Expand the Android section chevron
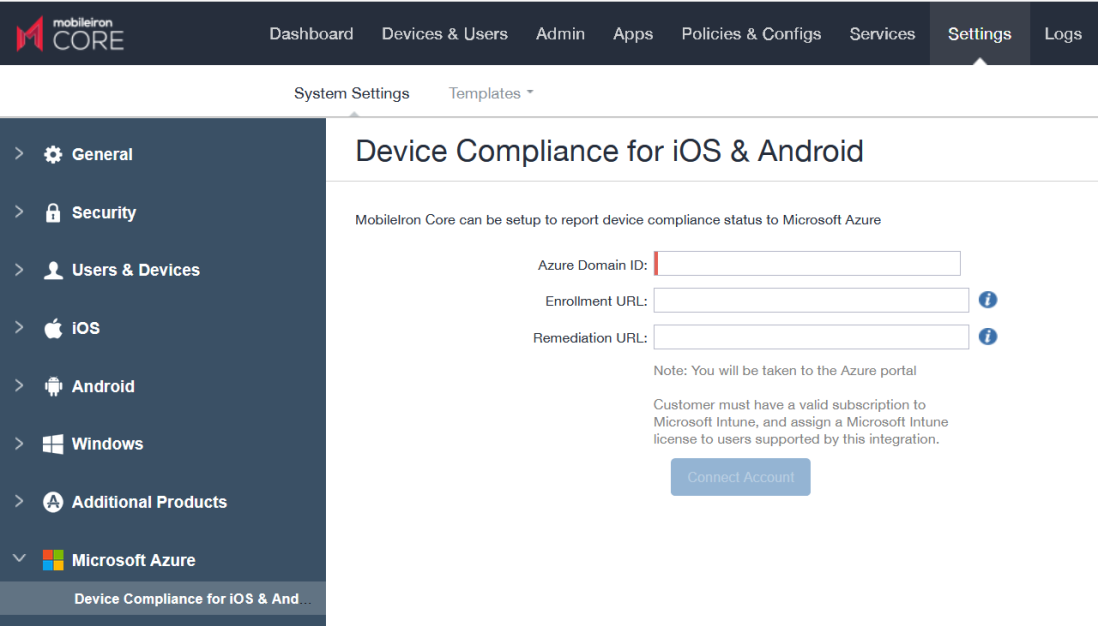Screen dimensions: 1098x626 click(x=19, y=385)
